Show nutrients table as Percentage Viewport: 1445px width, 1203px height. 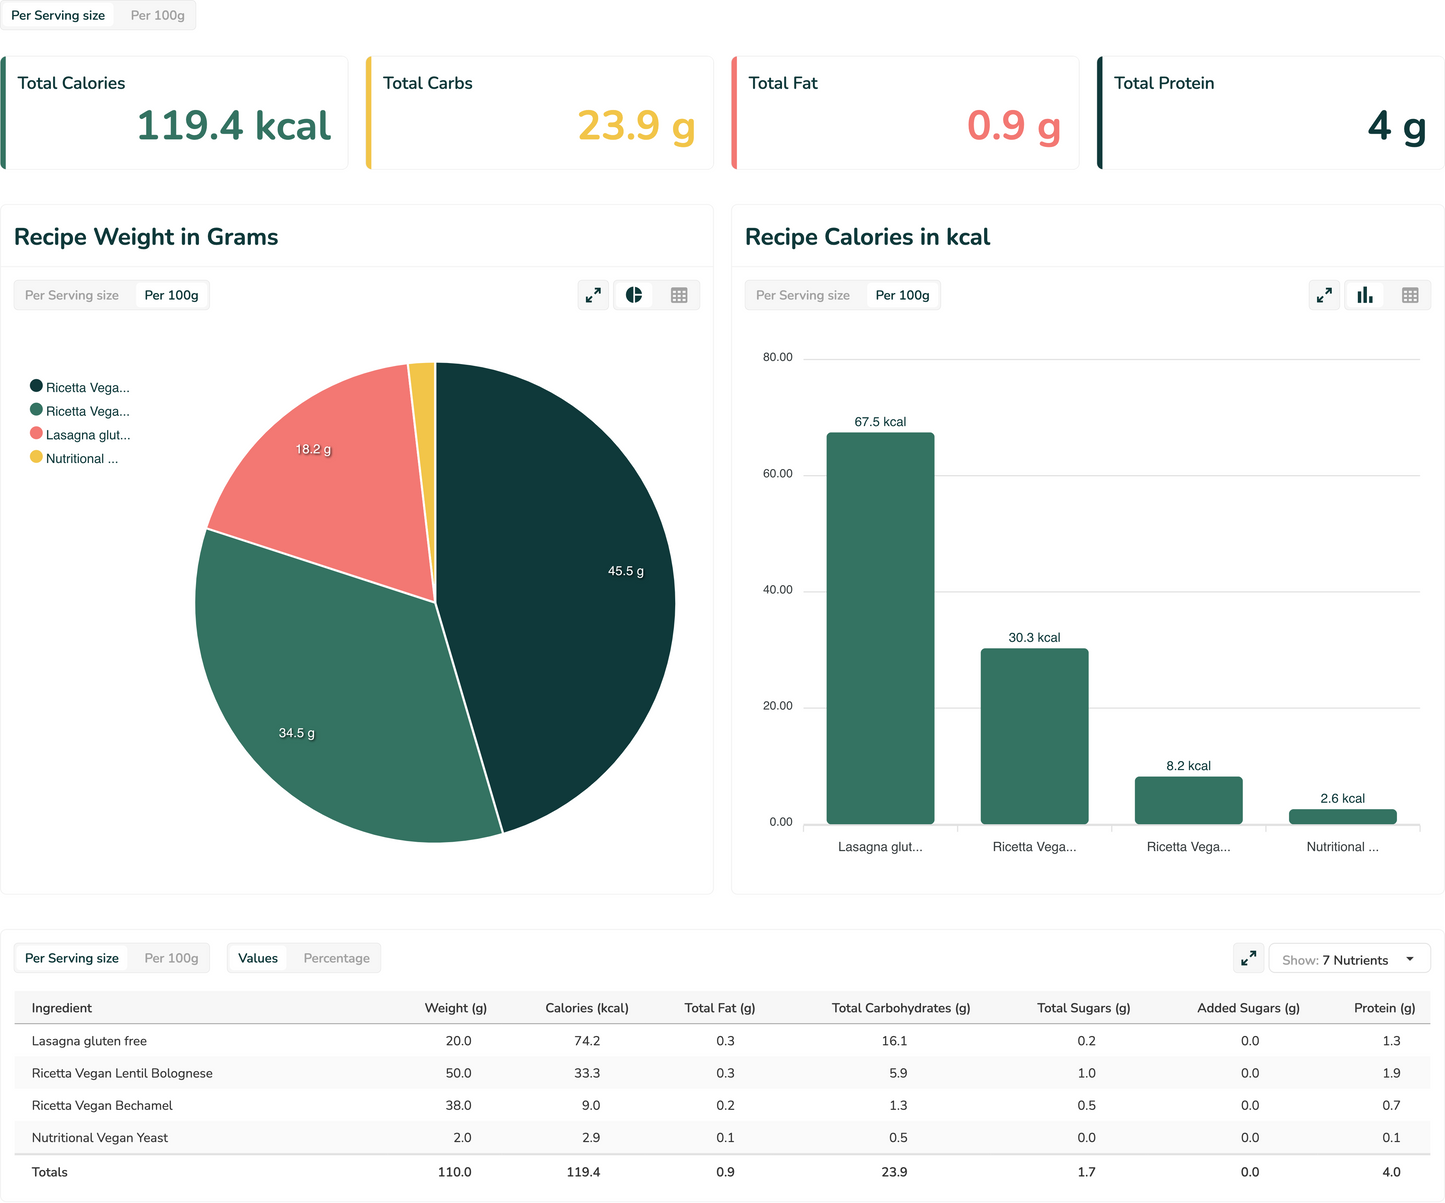[336, 958]
